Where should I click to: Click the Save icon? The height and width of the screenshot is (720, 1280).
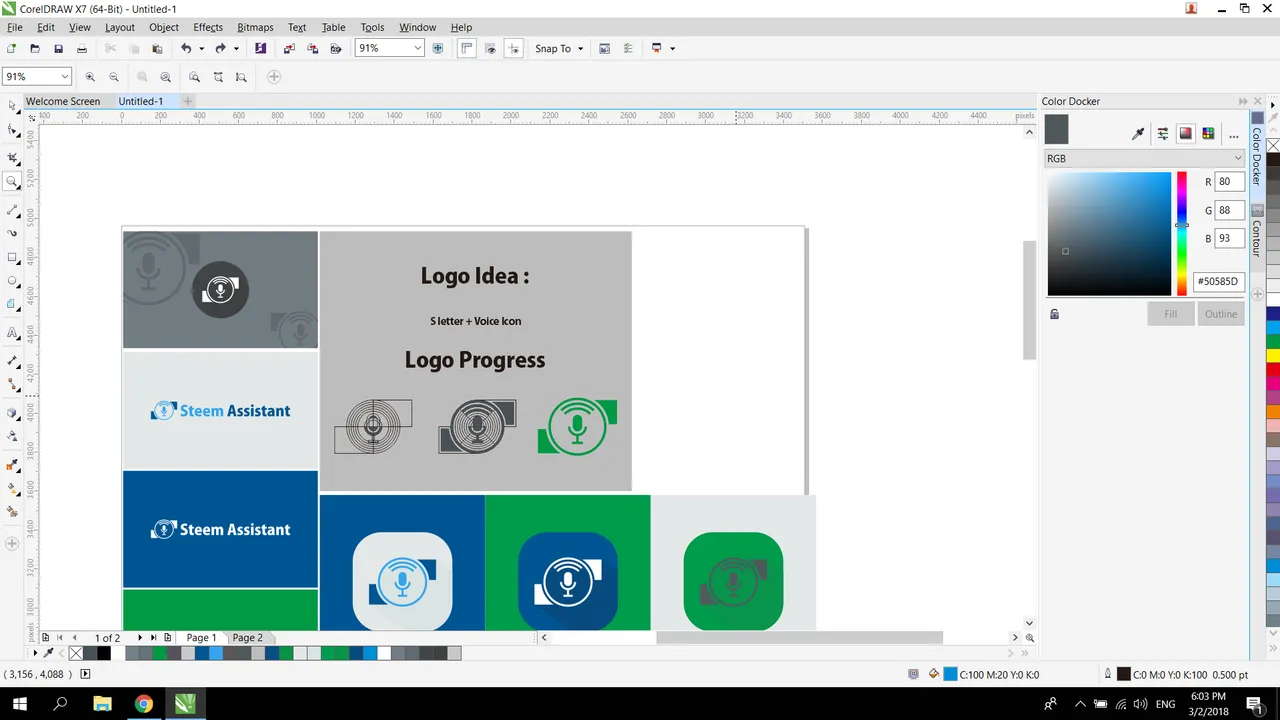point(58,48)
